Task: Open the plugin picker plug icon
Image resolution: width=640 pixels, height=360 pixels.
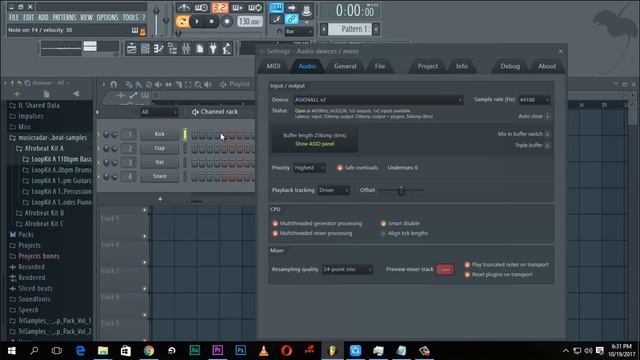Action: (x=213, y=49)
